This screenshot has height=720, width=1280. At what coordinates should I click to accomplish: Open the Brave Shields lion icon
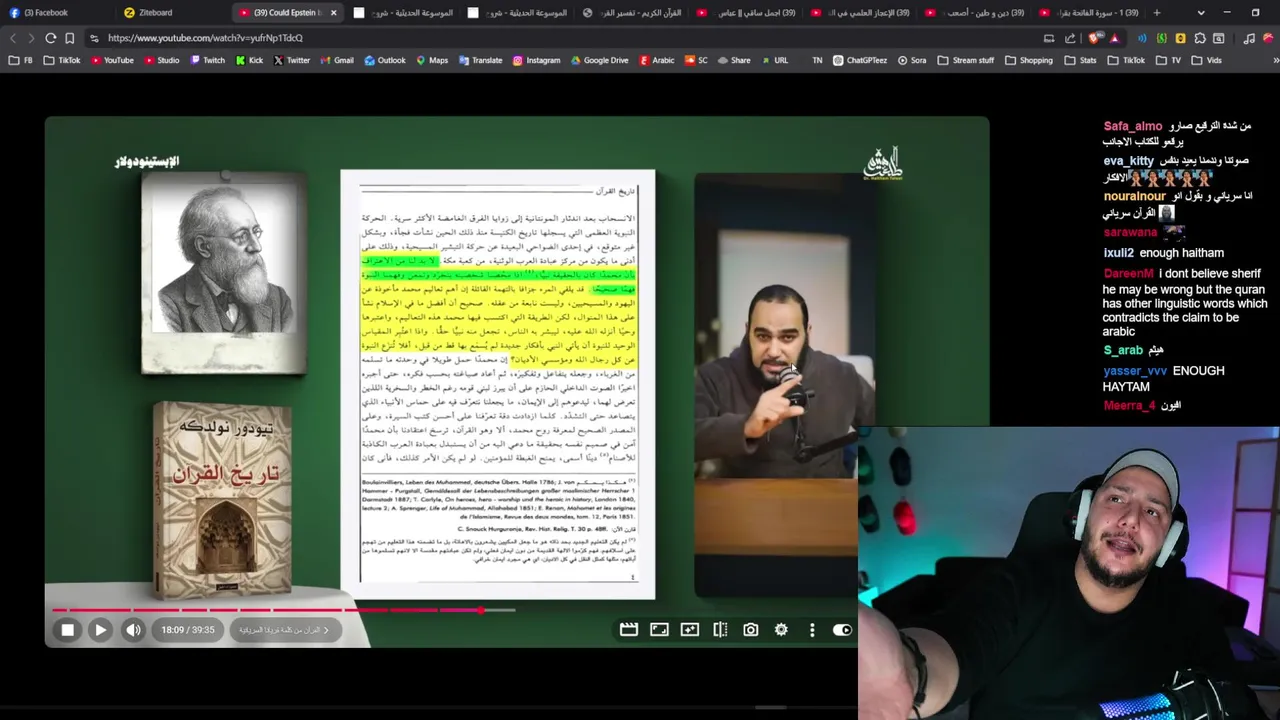[1096, 38]
